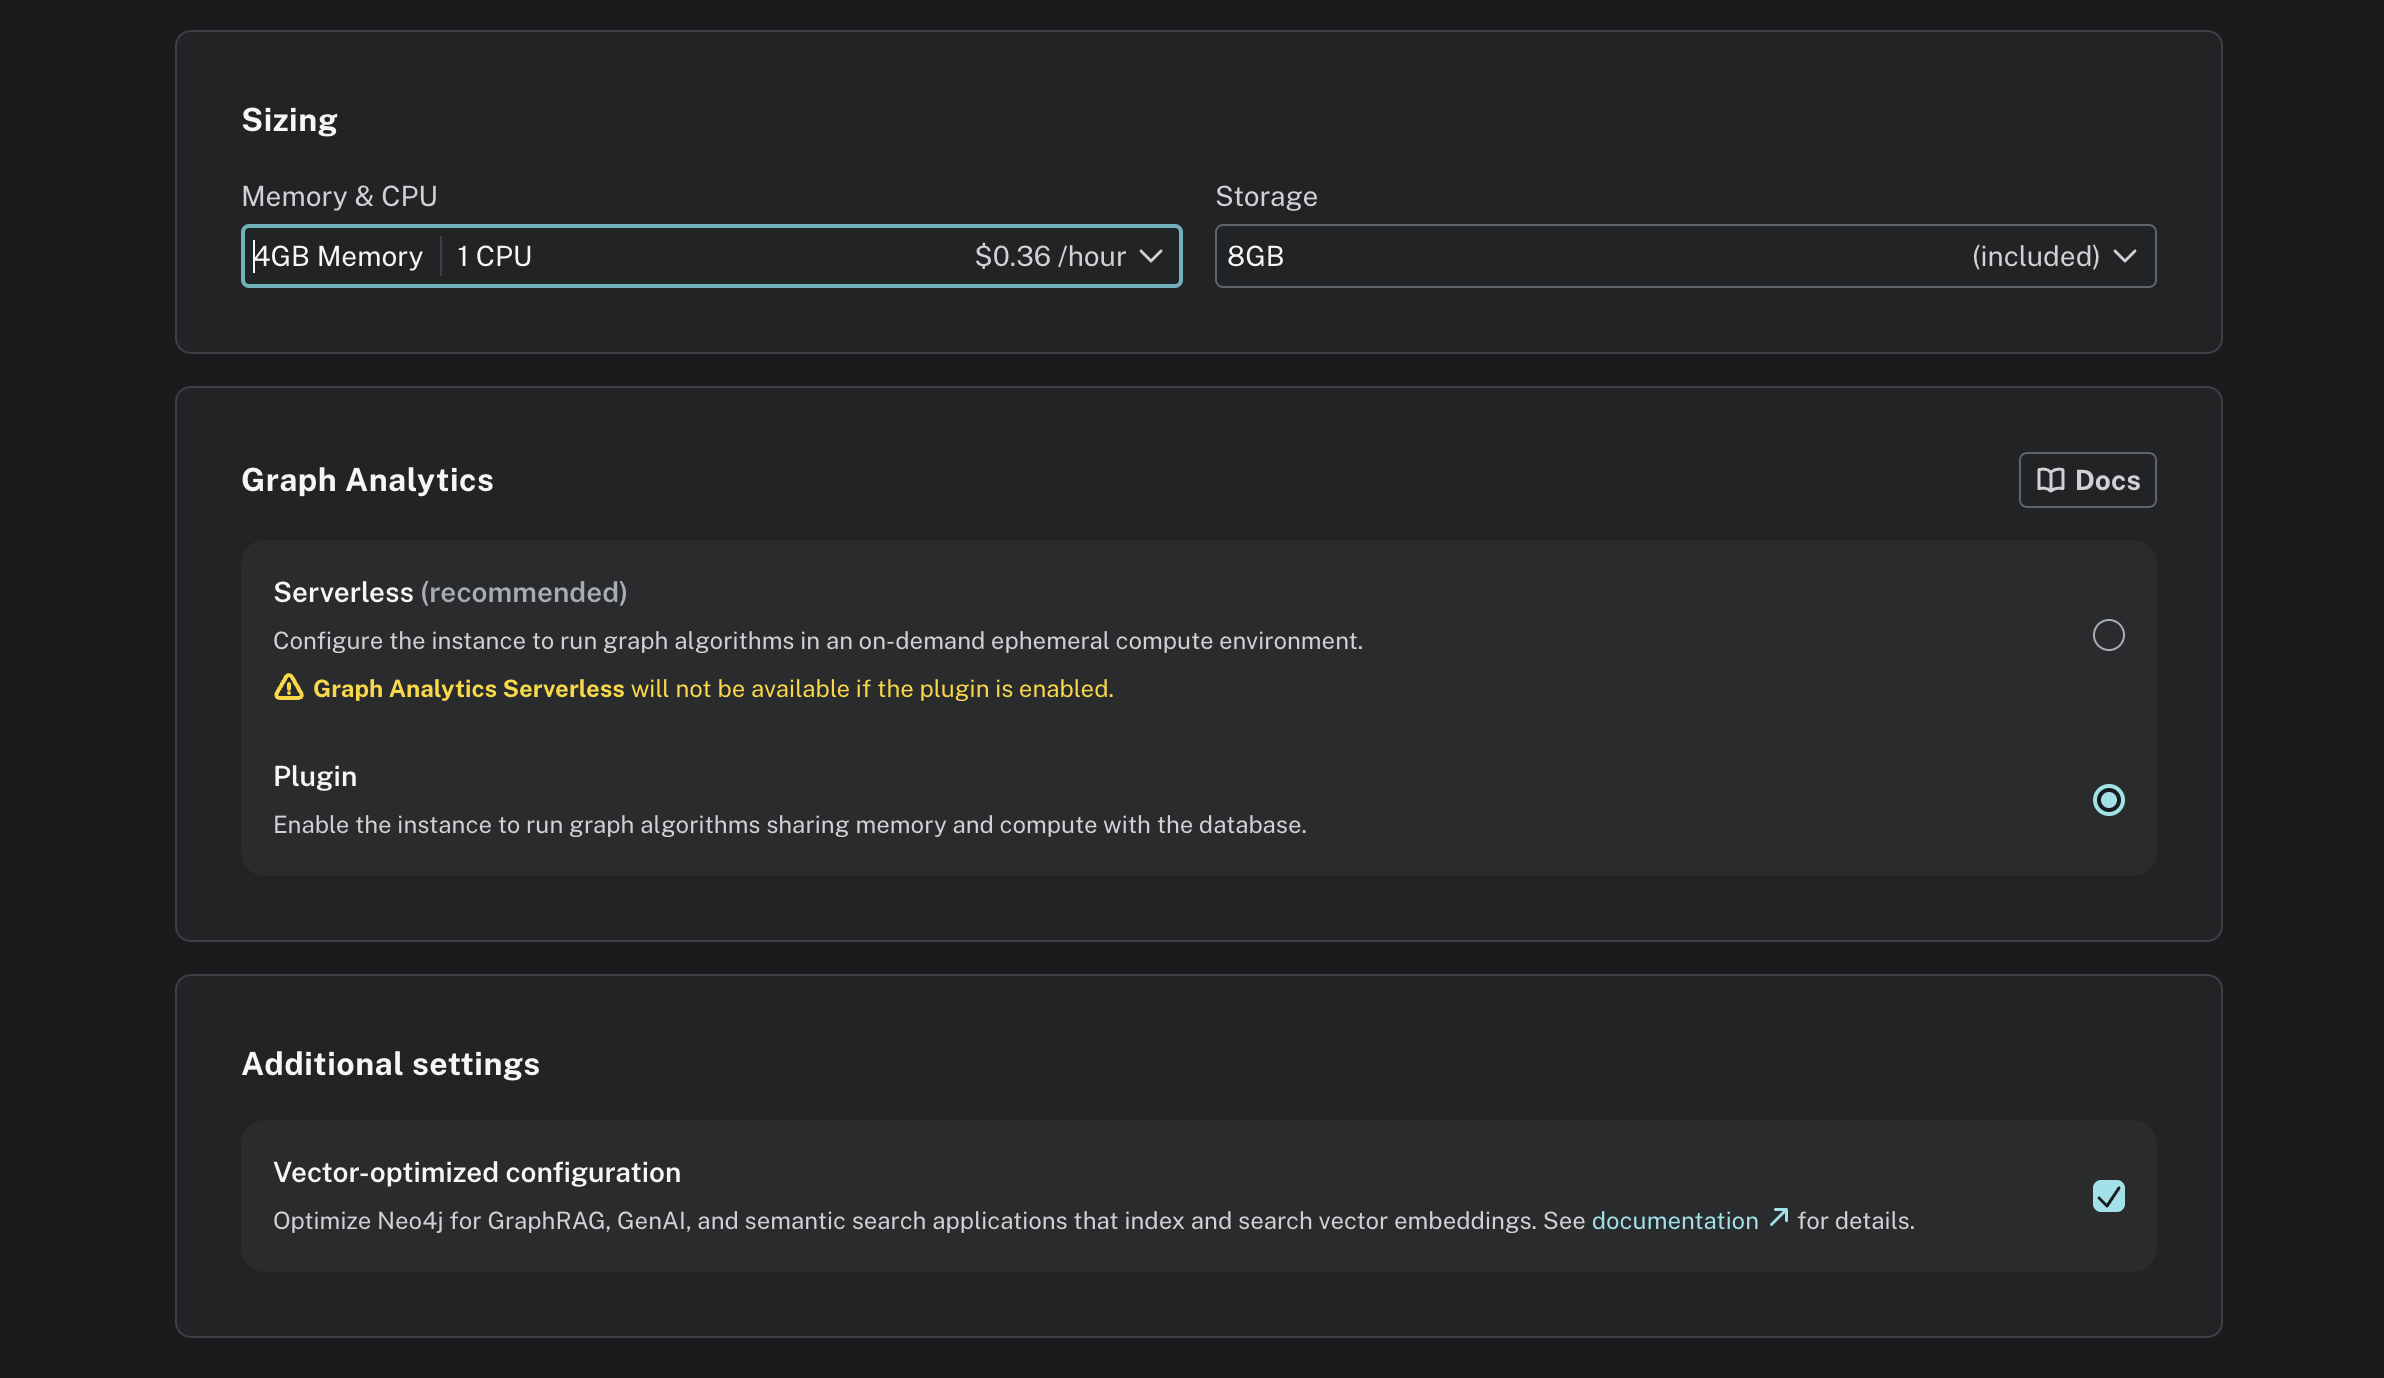
Task: Click the Serverless option description row
Action: tap(818, 640)
